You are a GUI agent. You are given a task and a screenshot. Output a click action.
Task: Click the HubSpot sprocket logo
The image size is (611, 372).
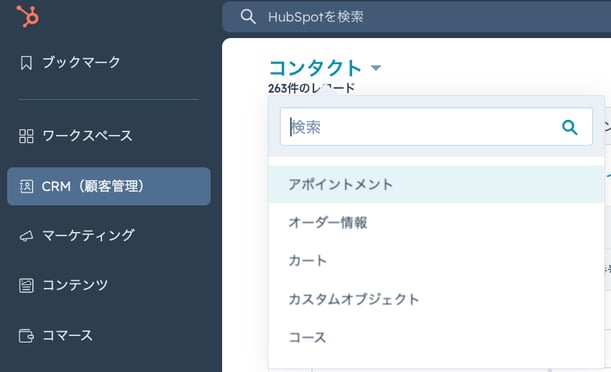(28, 16)
